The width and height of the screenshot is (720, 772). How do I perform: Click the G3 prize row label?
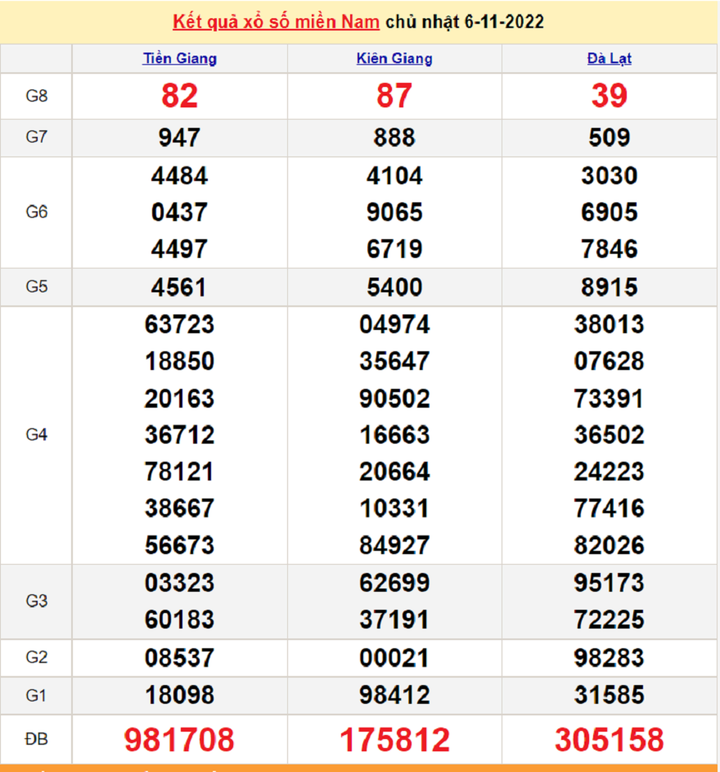click(37, 601)
